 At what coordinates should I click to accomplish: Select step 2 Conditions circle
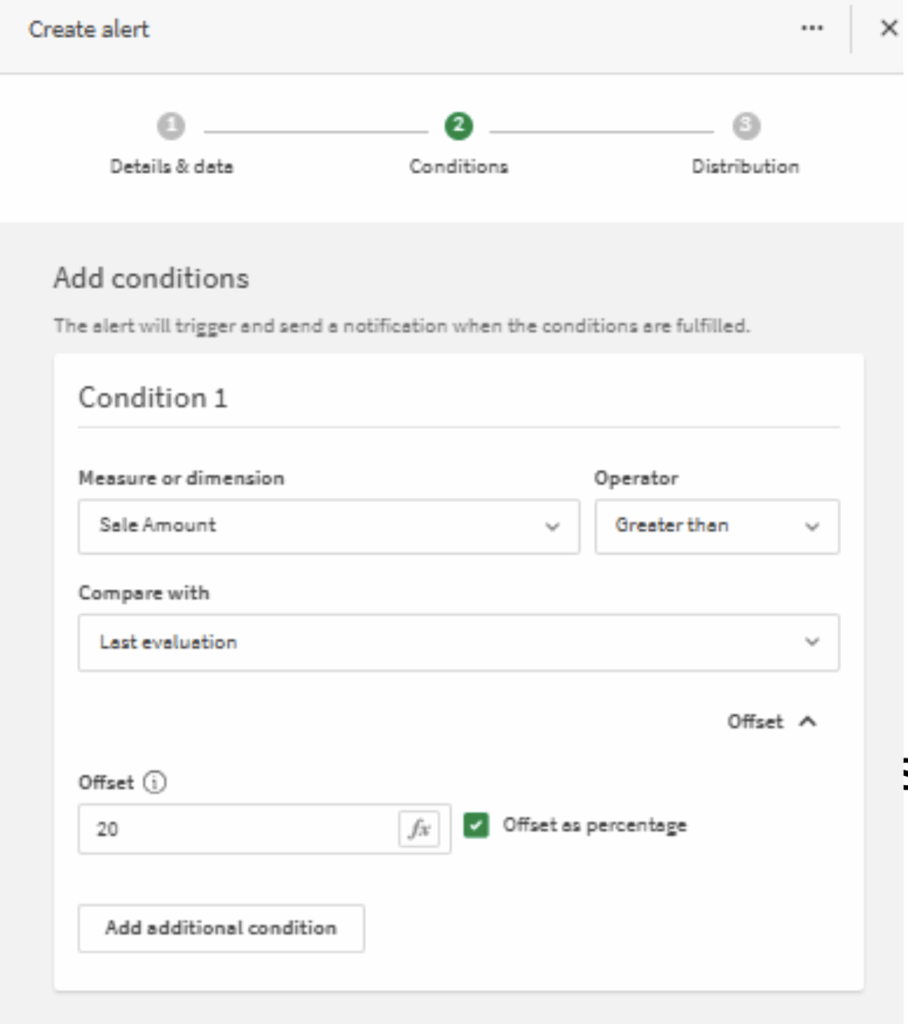pos(458,126)
